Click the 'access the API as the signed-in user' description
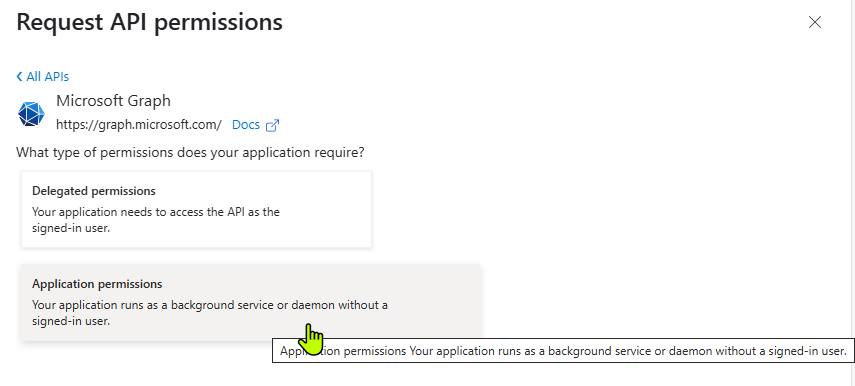The width and height of the screenshot is (855, 386). click(156, 220)
